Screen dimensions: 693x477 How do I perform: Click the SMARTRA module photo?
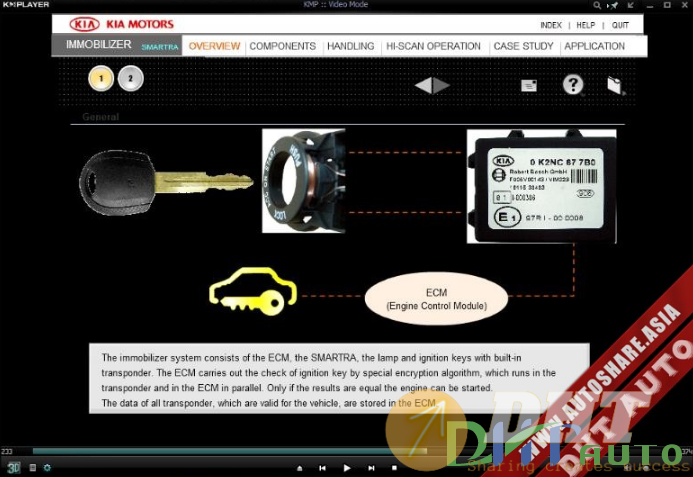tap(542, 186)
